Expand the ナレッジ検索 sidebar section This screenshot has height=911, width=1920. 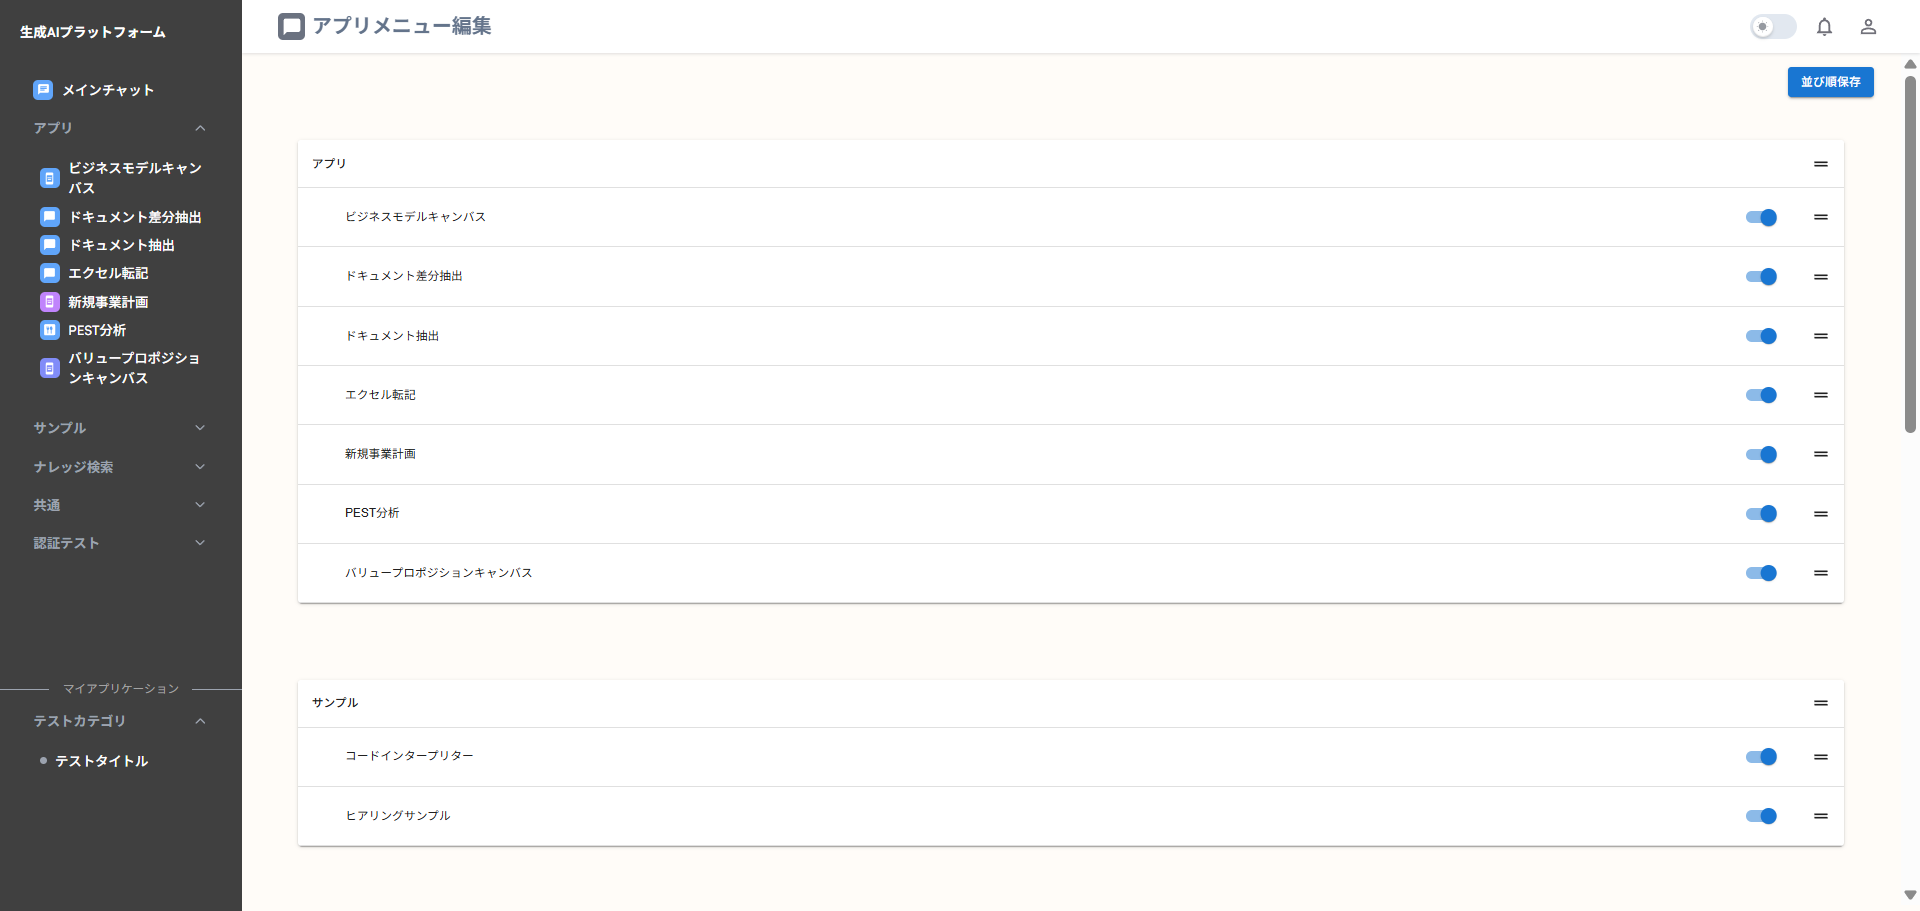(120, 467)
